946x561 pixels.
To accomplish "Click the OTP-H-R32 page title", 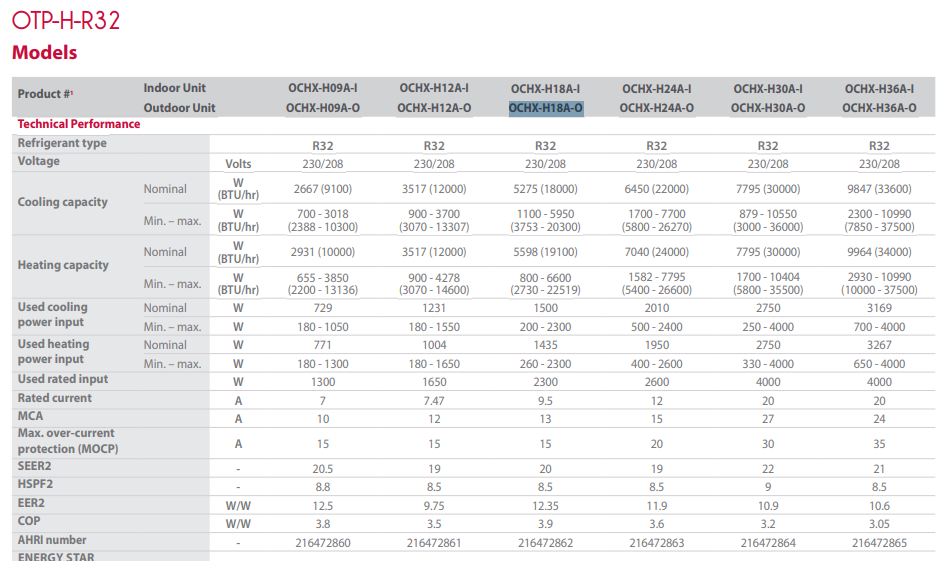I will pos(65,20).
